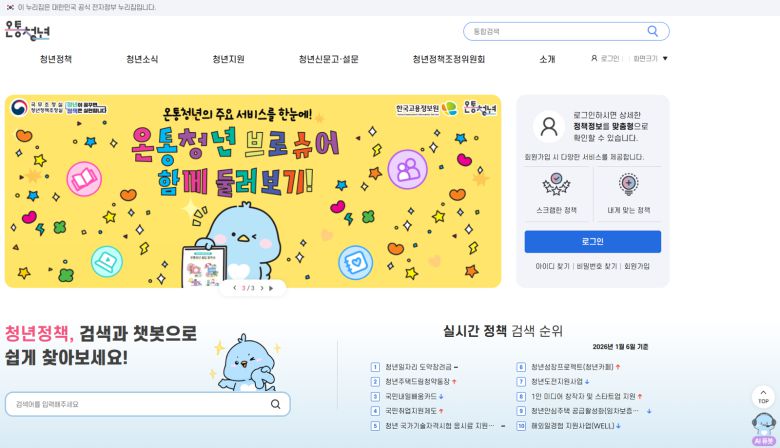Click the blue 로그인 button
Viewport: 780px width, 448px height.
(592, 242)
